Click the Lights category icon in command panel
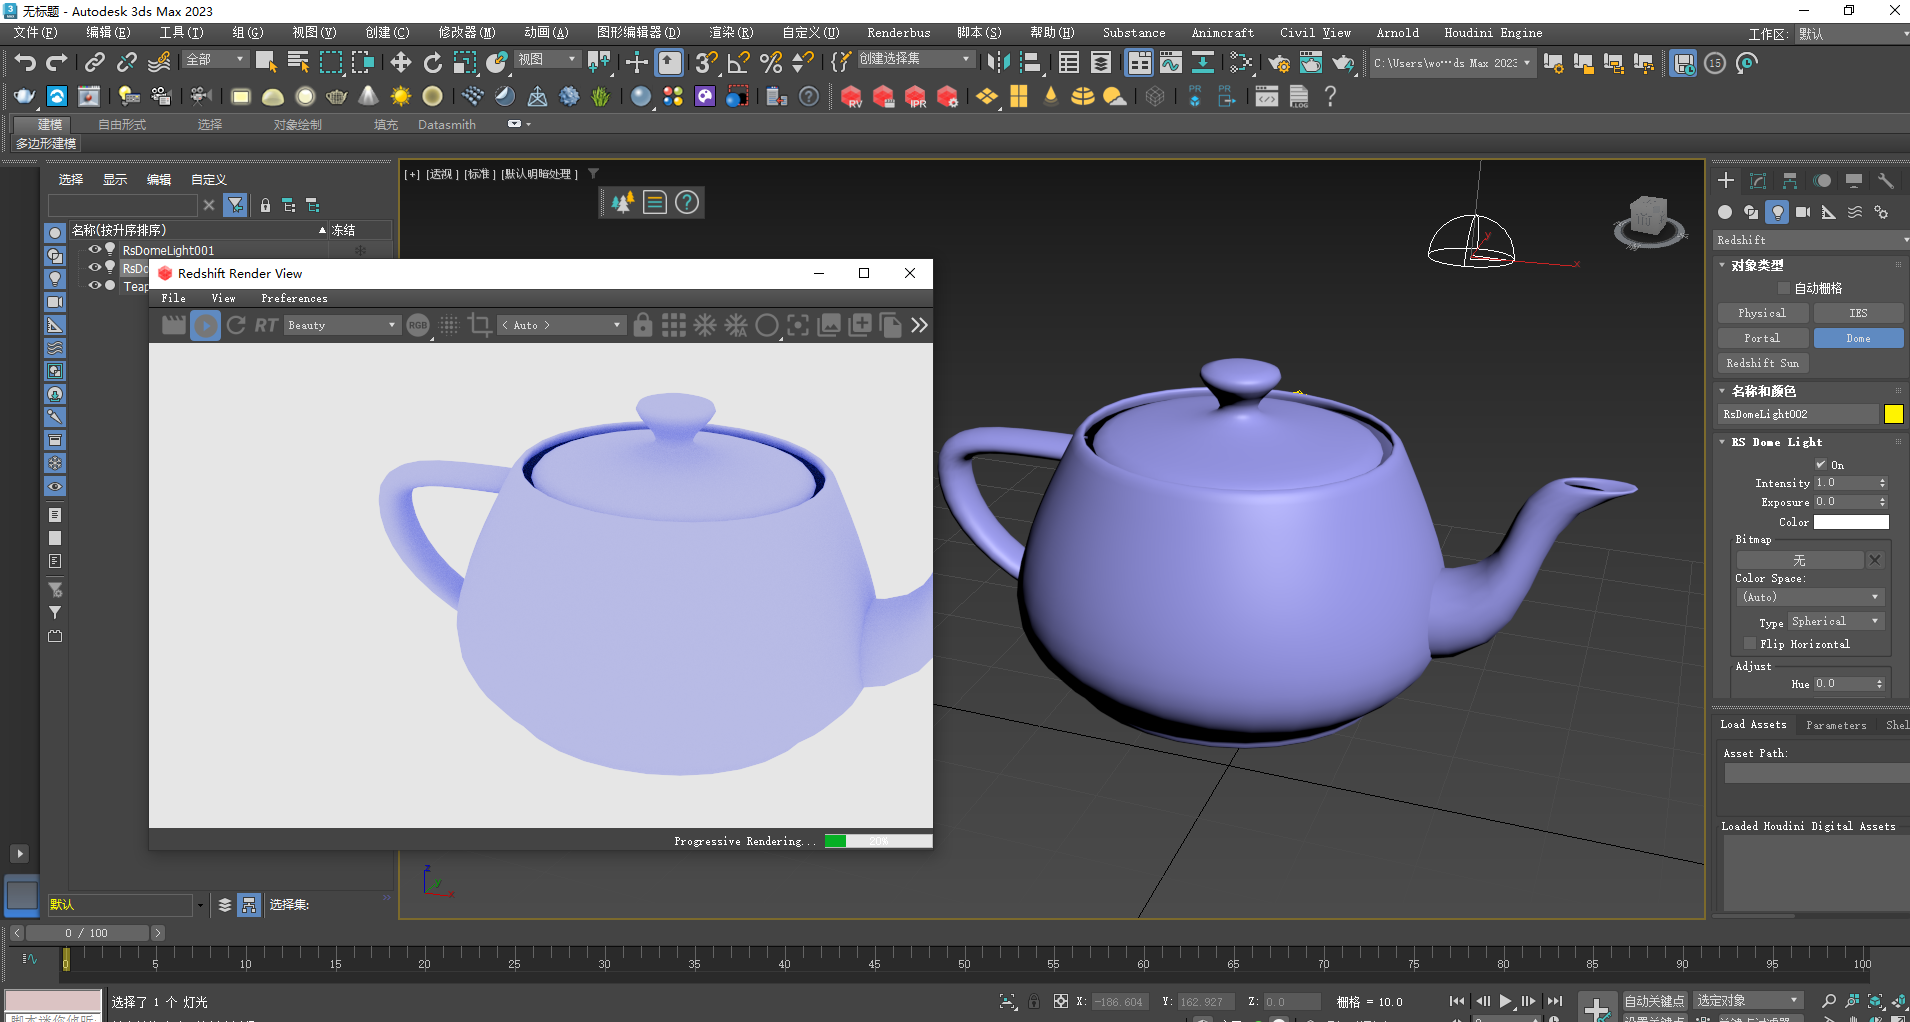 1777,212
